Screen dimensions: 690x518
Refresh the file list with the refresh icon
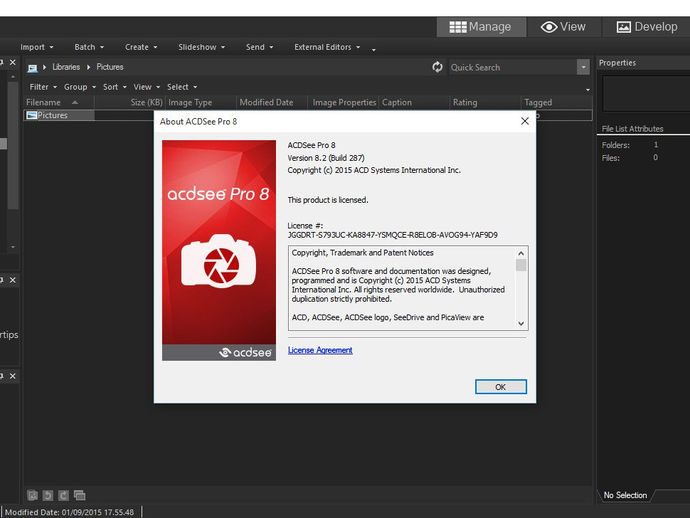(437, 67)
